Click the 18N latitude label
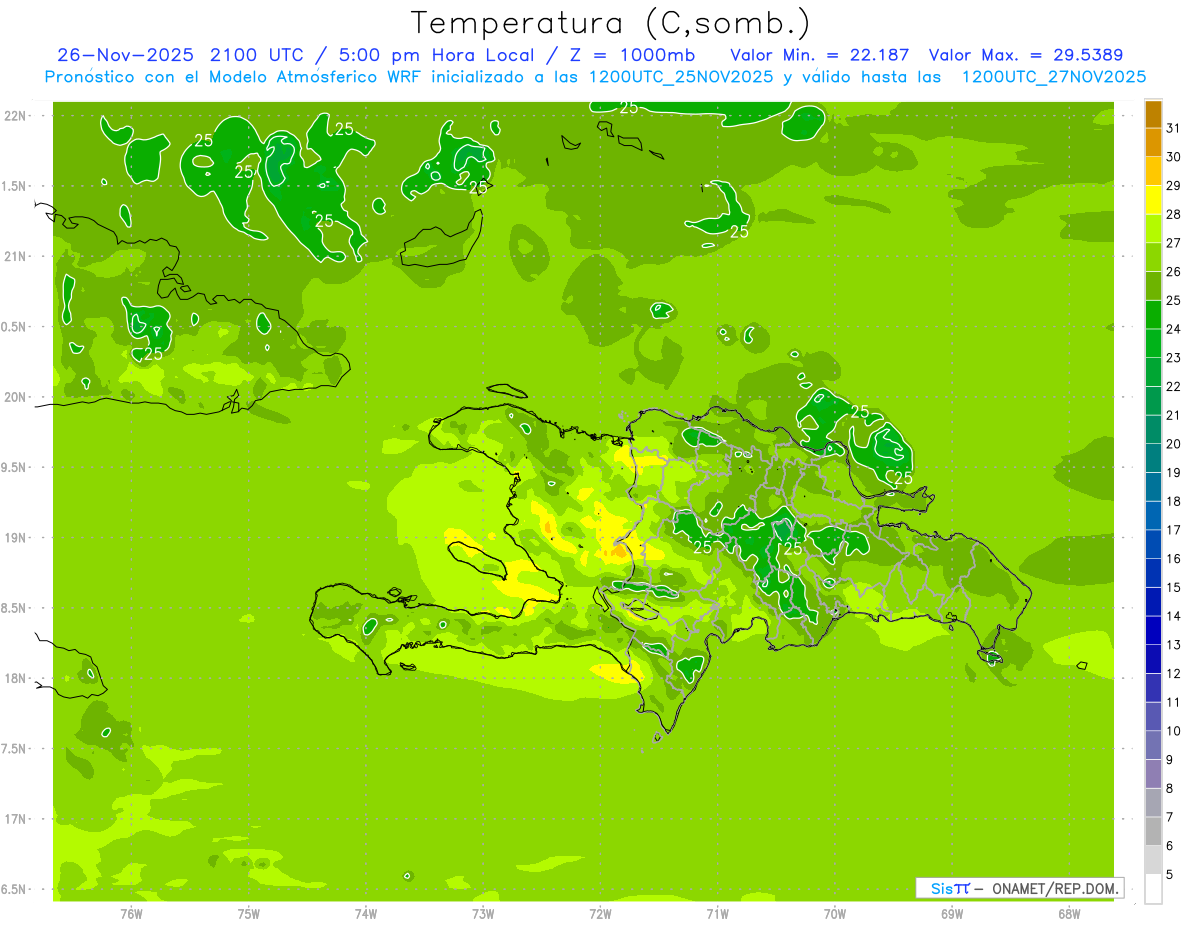Viewport: 1200px width, 927px height. tap(15, 678)
